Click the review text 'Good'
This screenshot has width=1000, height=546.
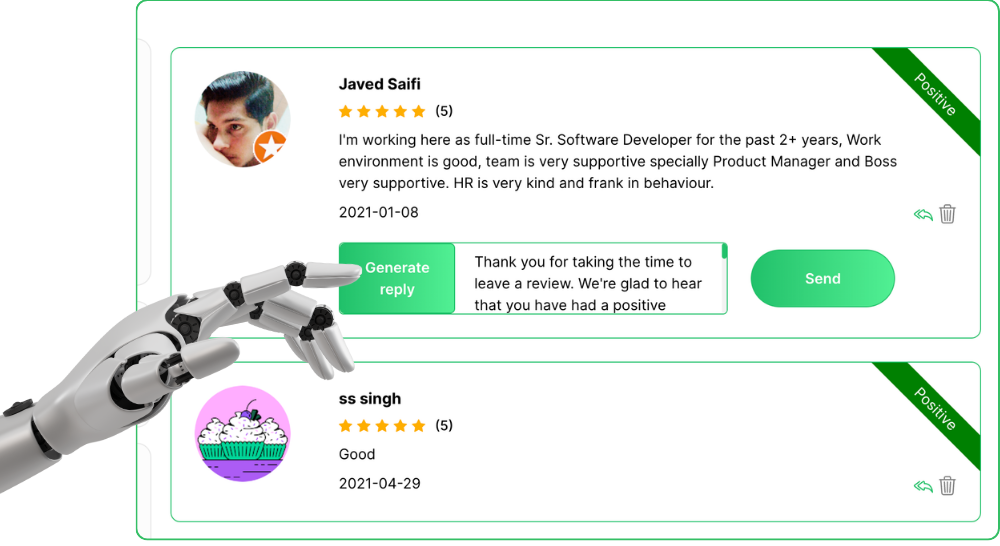coord(357,454)
